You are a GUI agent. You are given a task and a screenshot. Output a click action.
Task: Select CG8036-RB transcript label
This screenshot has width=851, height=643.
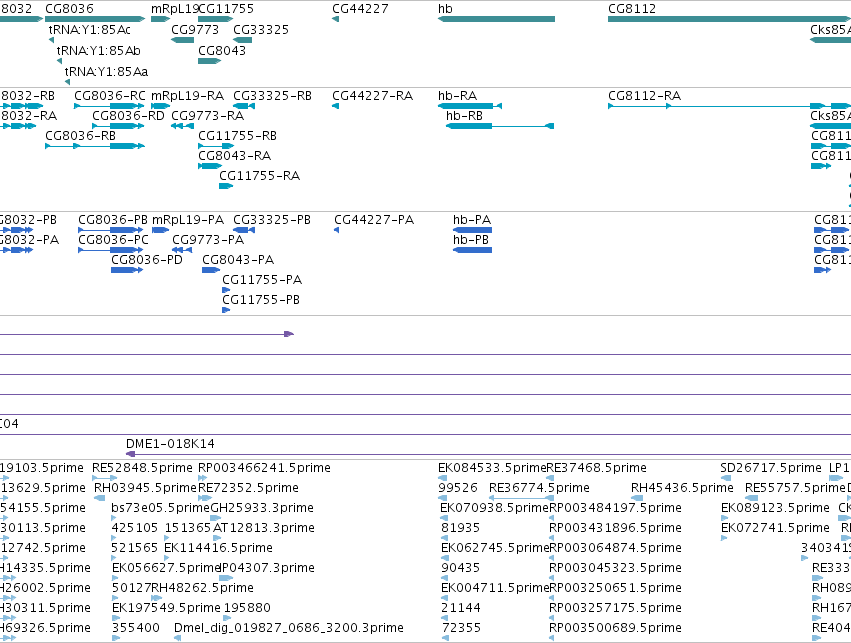(x=80, y=136)
